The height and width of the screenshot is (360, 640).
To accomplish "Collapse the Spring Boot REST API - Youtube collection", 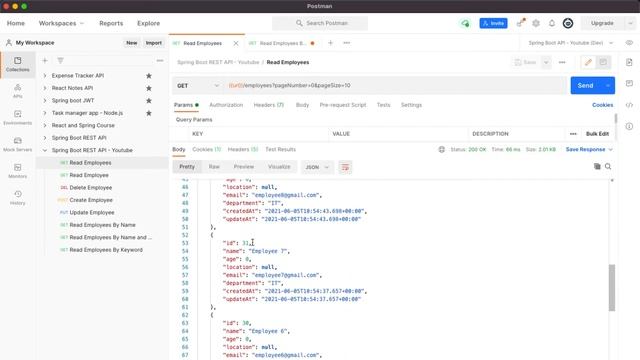I will 44,150.
